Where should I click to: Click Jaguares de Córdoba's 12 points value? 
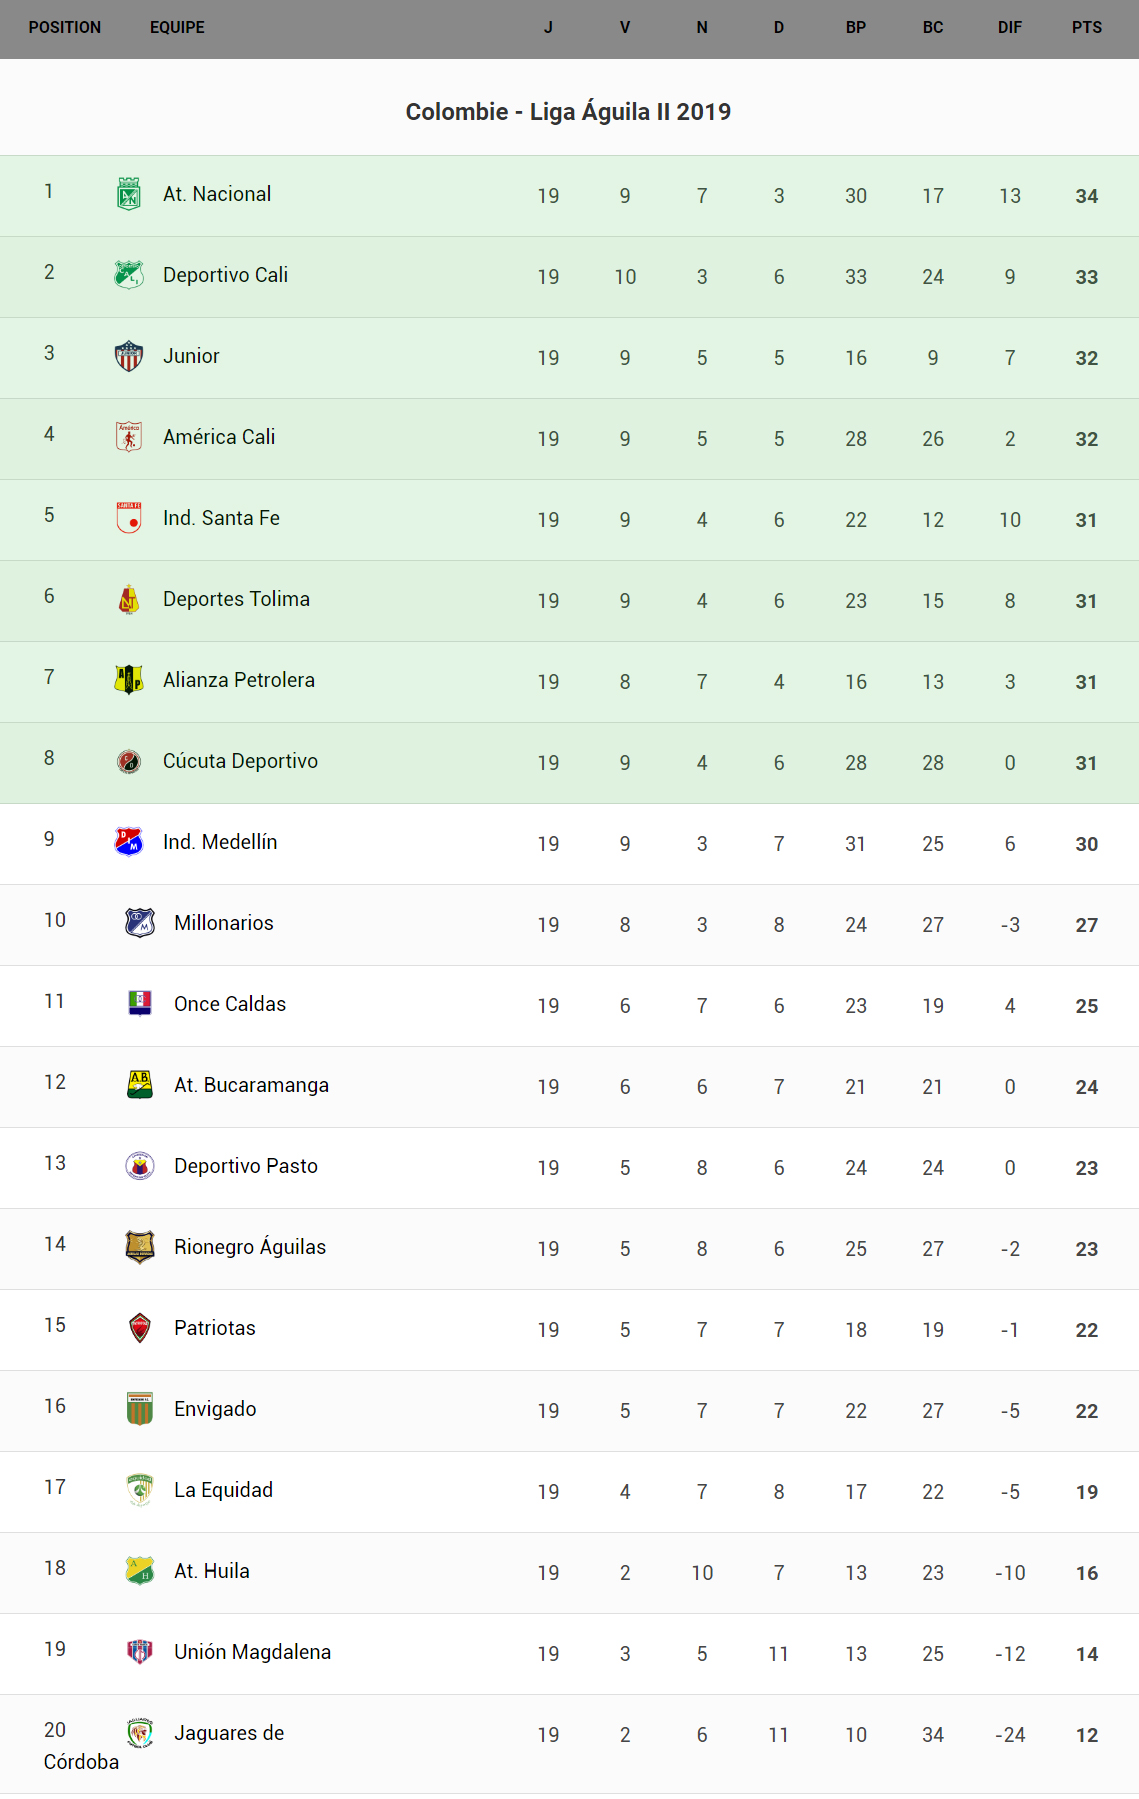[x=1086, y=1736]
